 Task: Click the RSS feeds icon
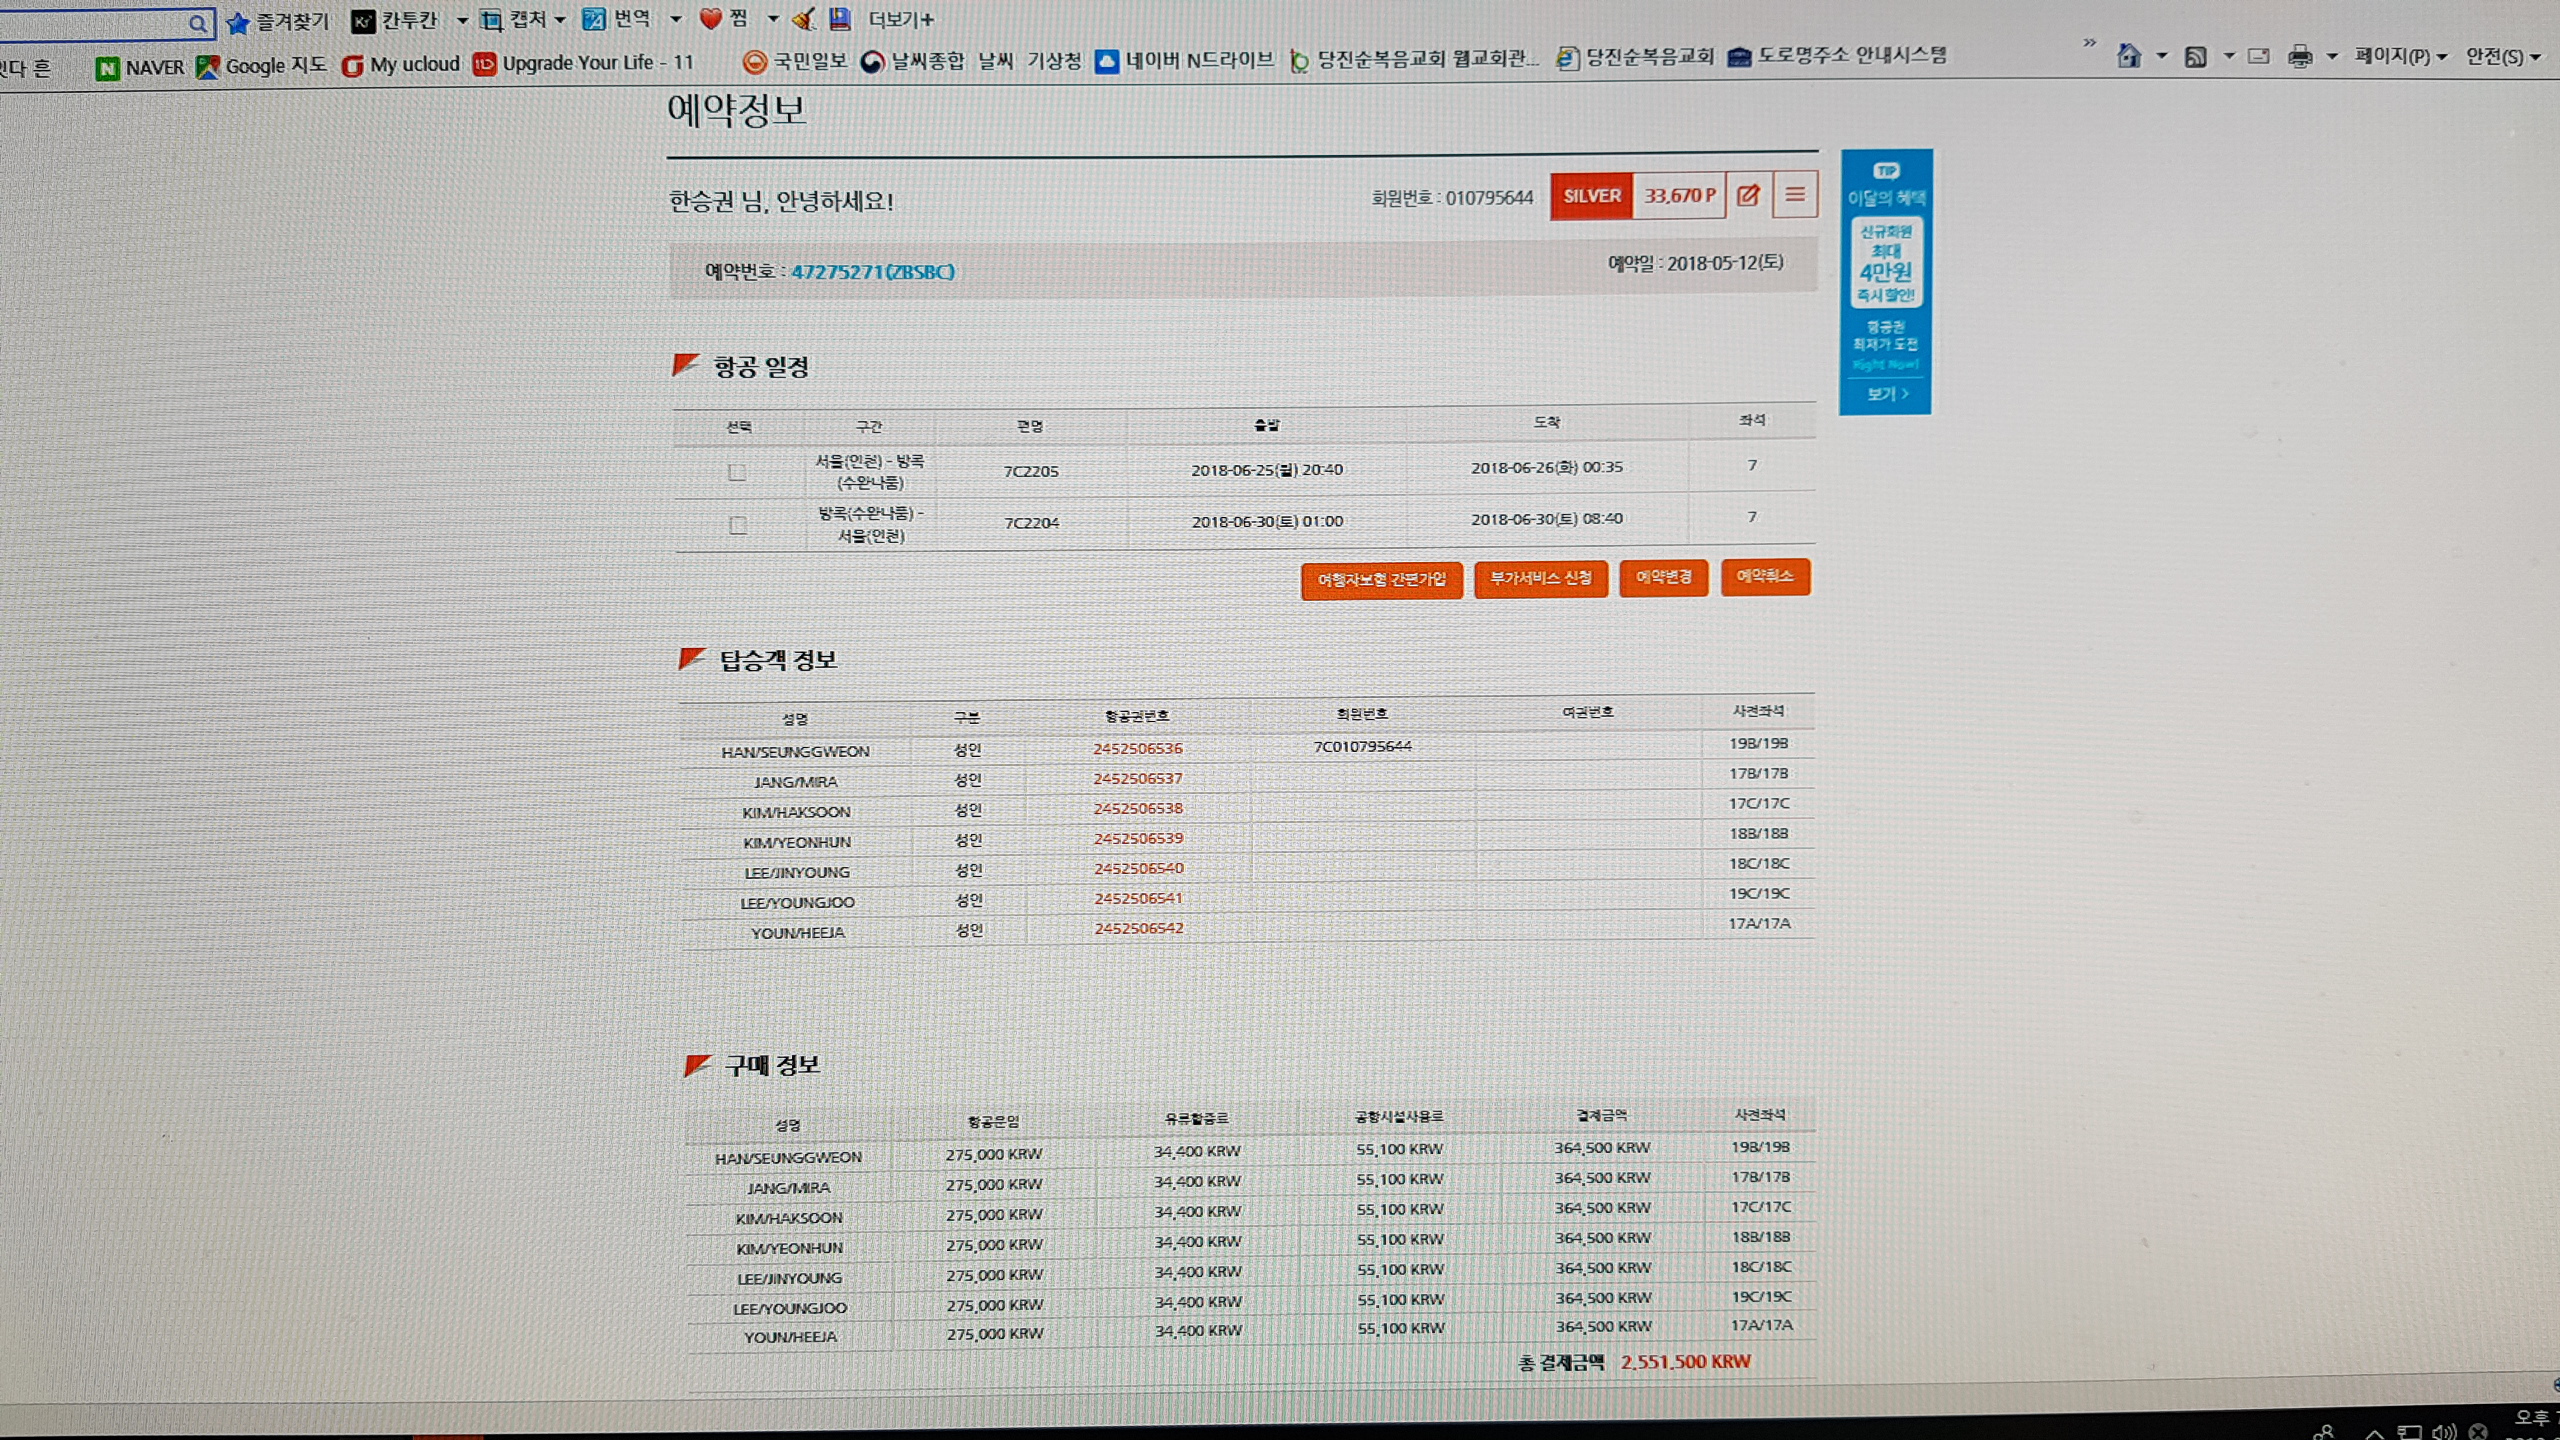point(2195,57)
